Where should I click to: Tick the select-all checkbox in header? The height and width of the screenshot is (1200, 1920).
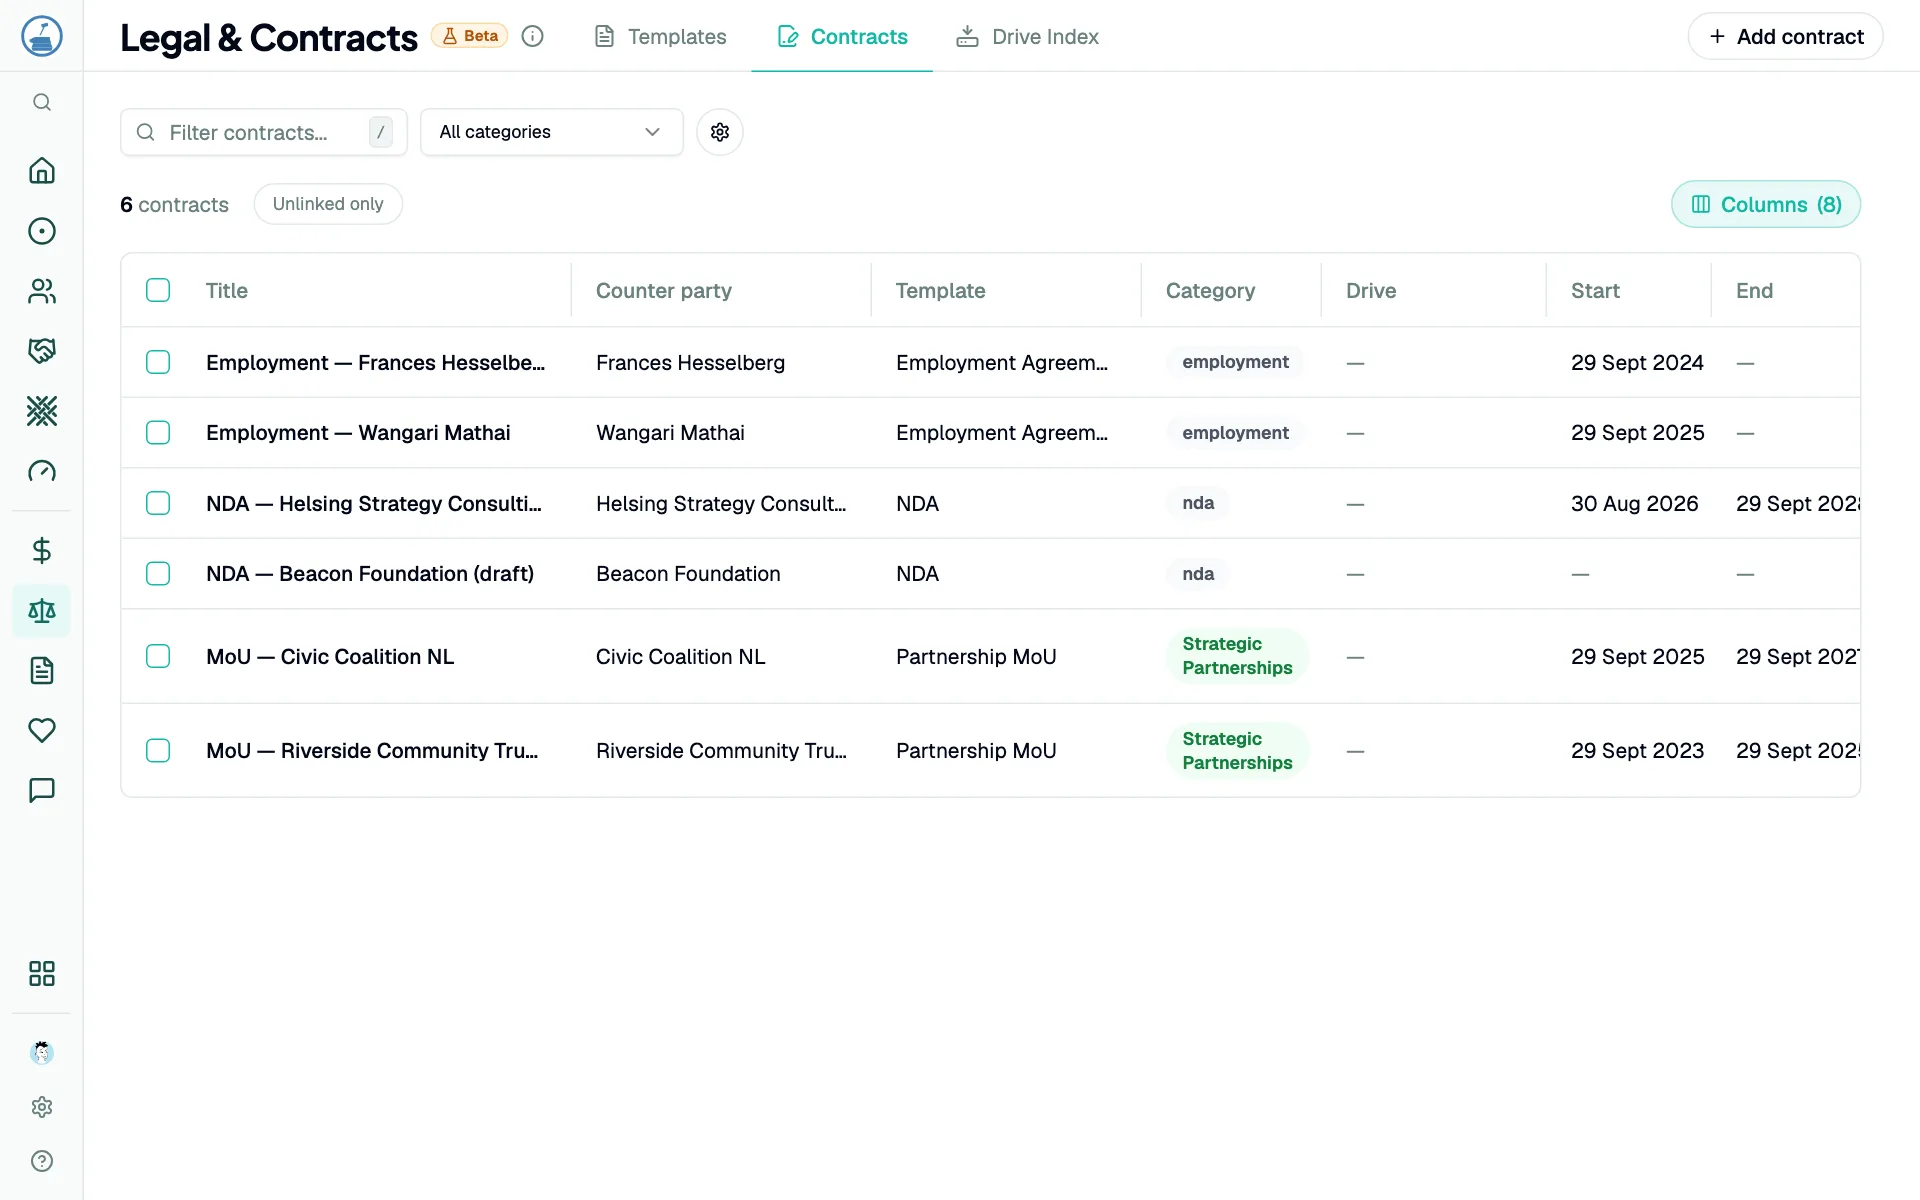click(158, 290)
